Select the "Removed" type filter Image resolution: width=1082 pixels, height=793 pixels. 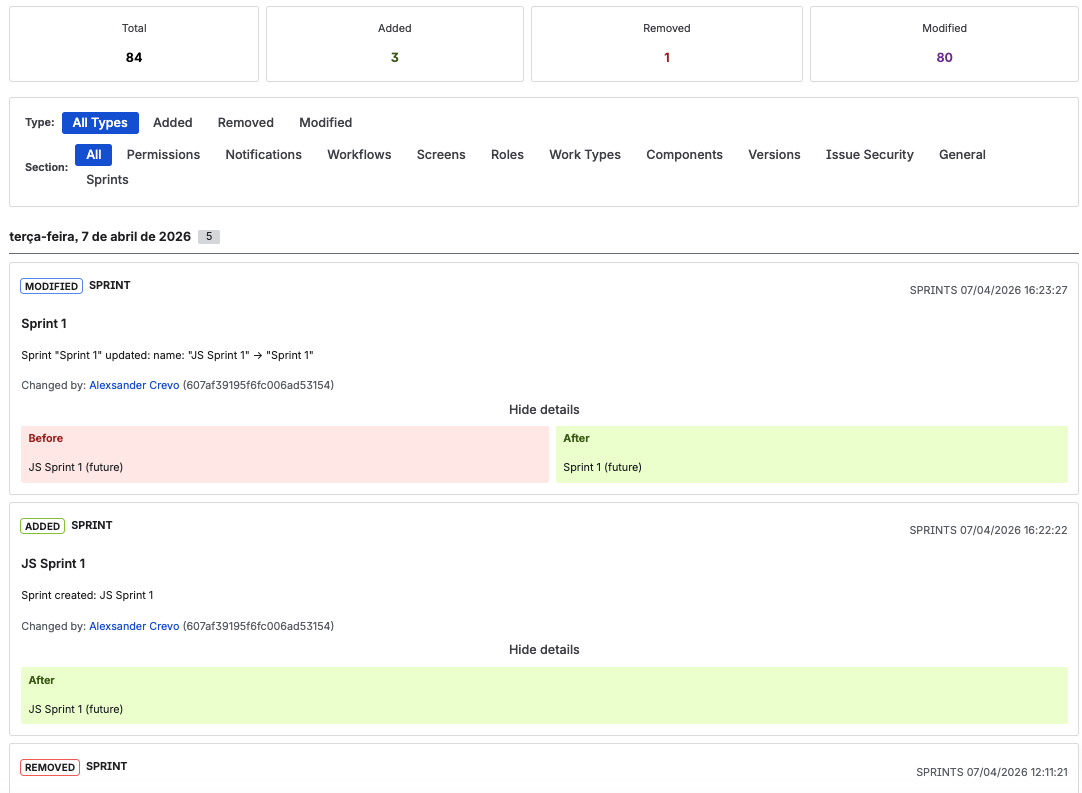[245, 122]
